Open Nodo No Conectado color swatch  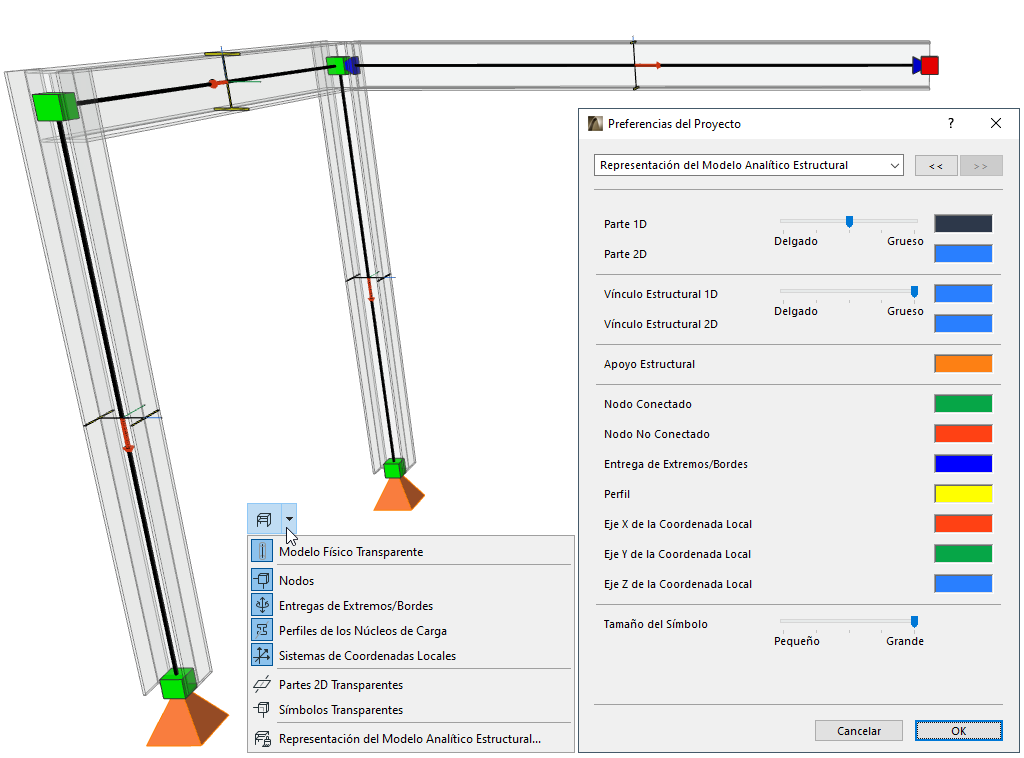pos(963,434)
